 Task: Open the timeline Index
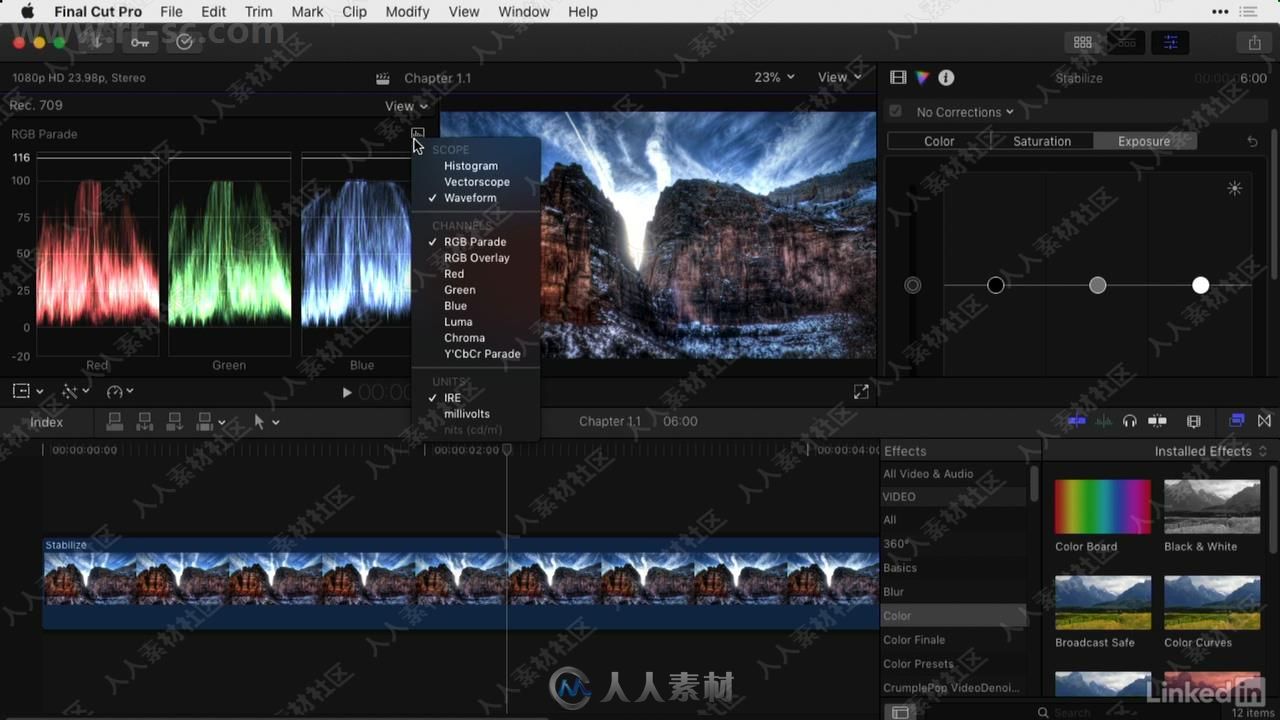[x=46, y=422]
